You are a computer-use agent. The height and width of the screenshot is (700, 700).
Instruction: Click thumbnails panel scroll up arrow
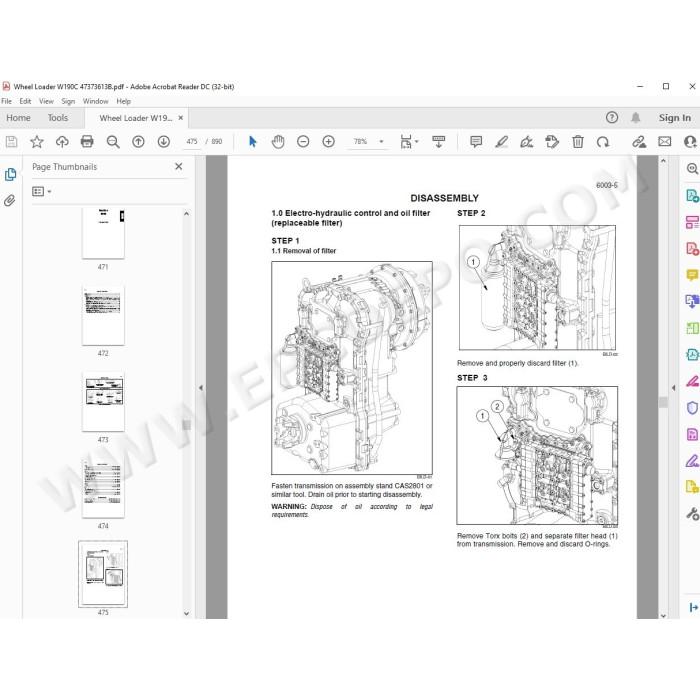(x=187, y=214)
